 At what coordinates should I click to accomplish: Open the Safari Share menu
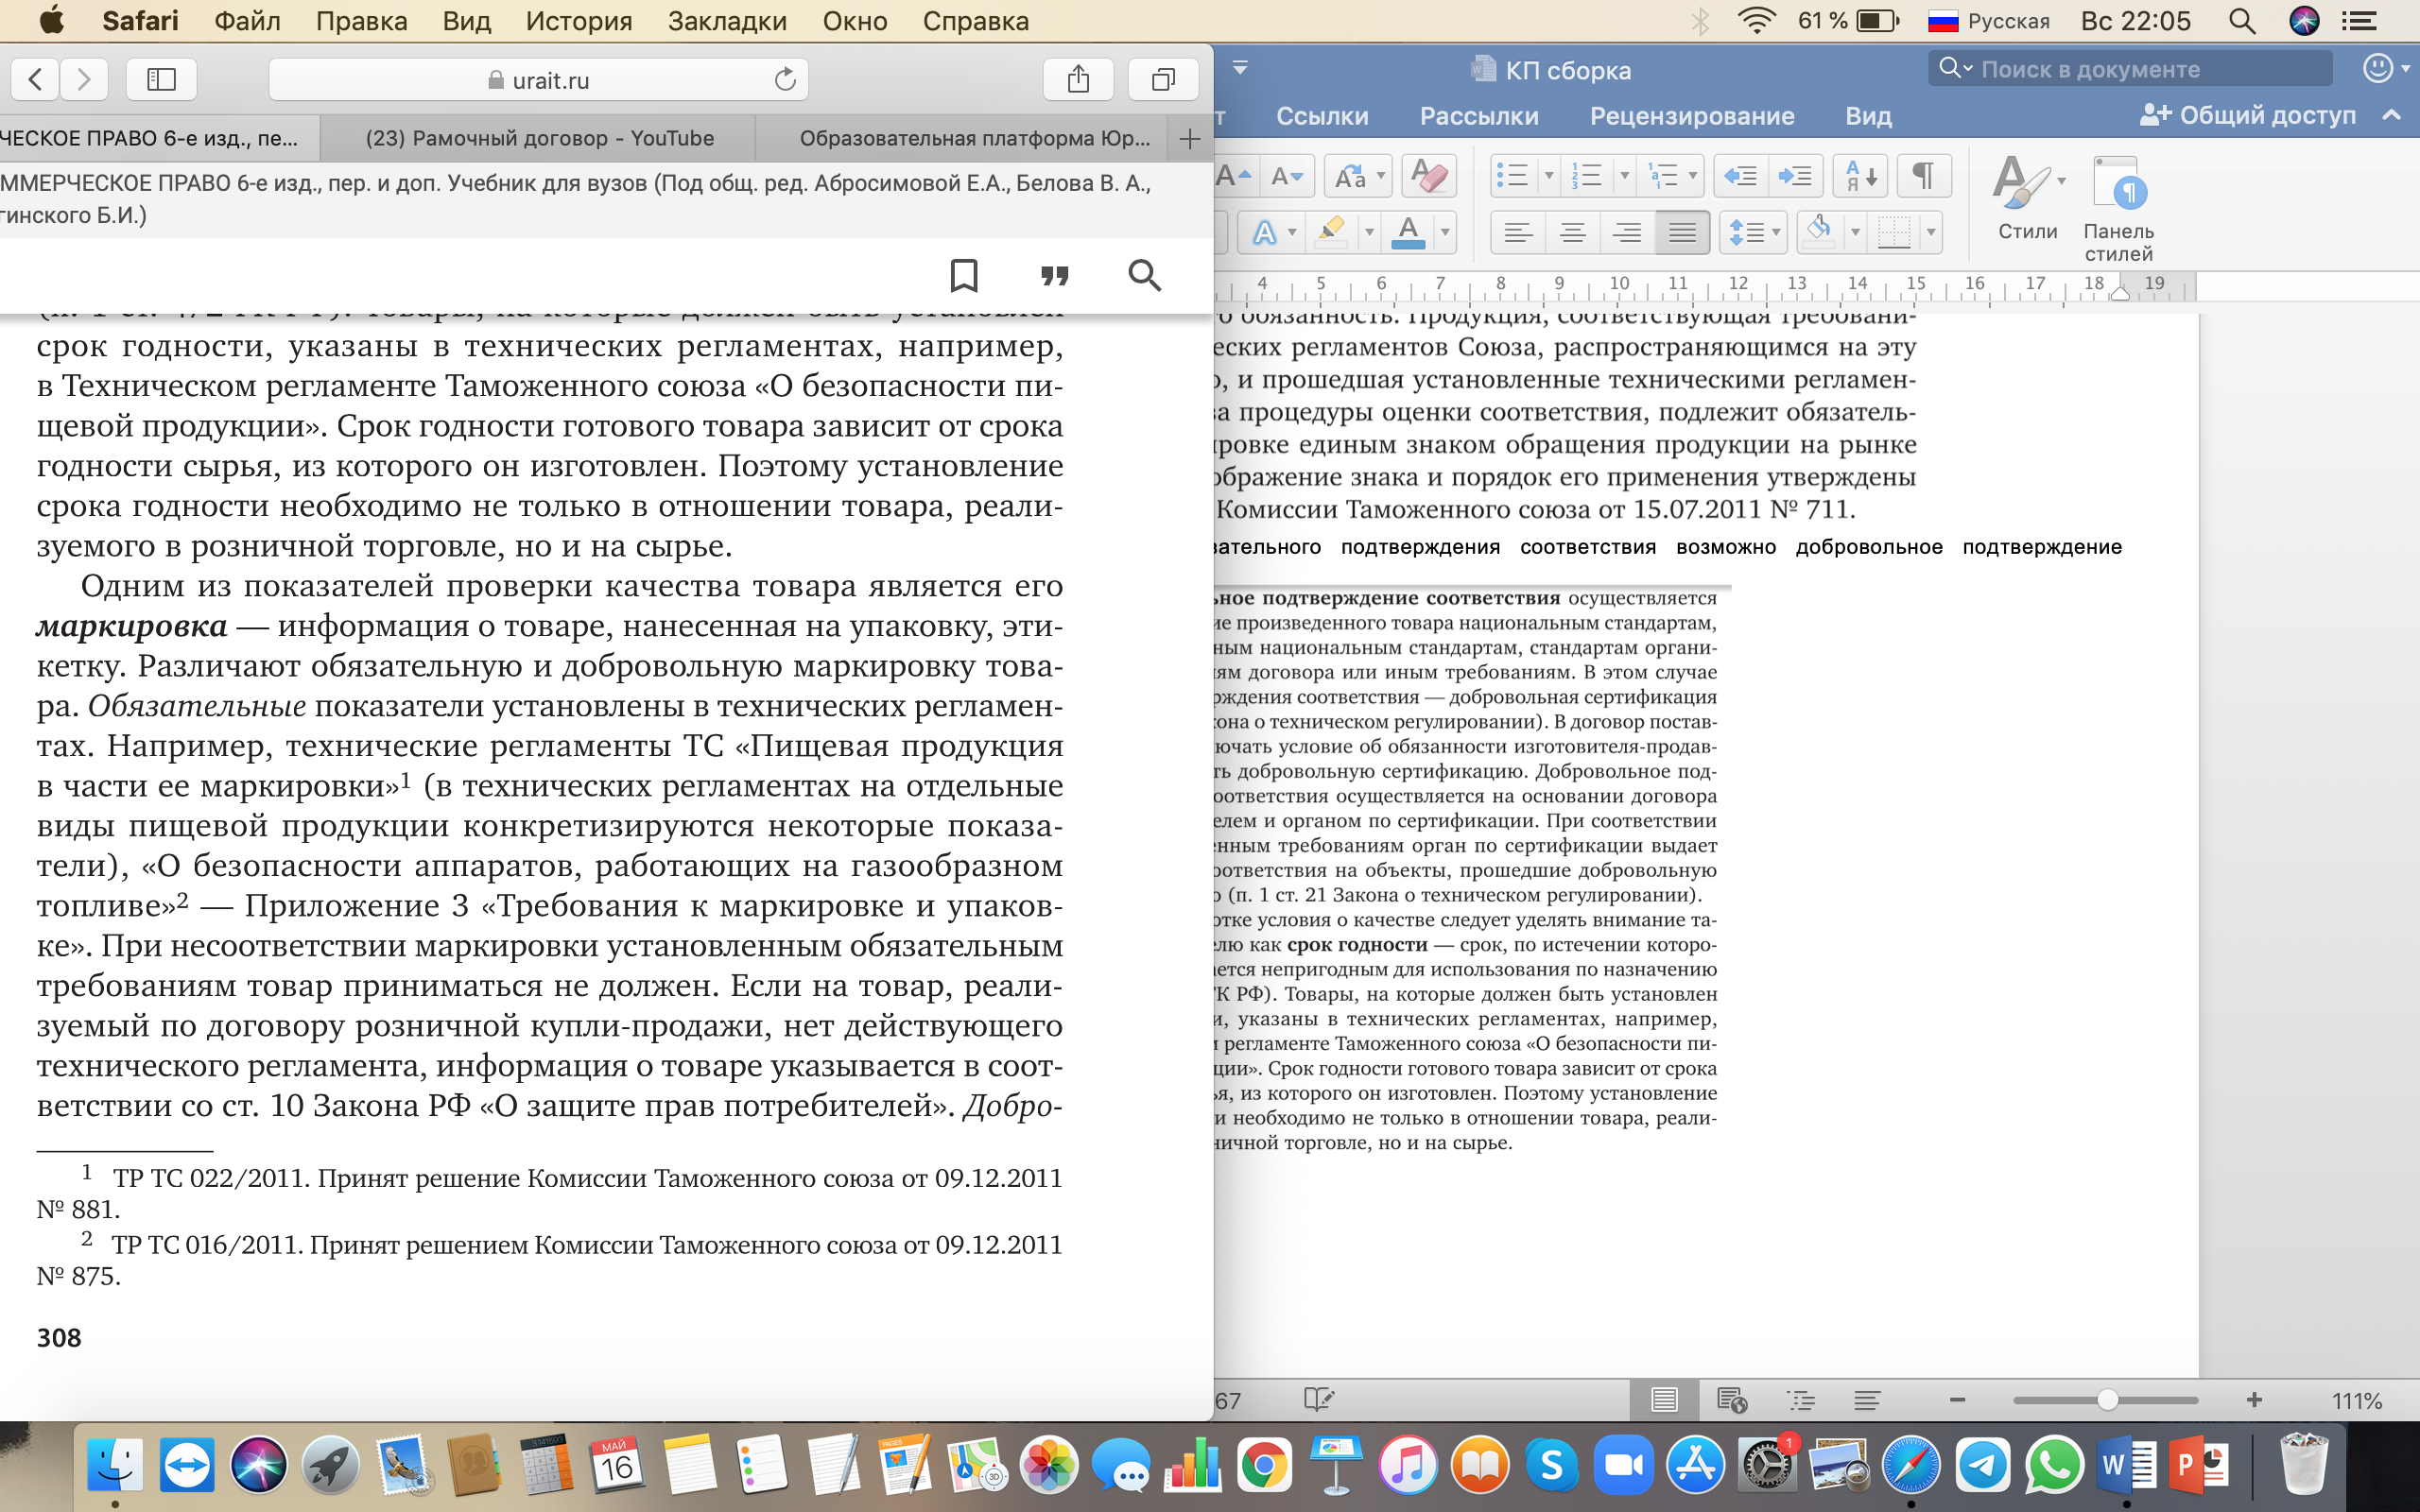point(1078,79)
